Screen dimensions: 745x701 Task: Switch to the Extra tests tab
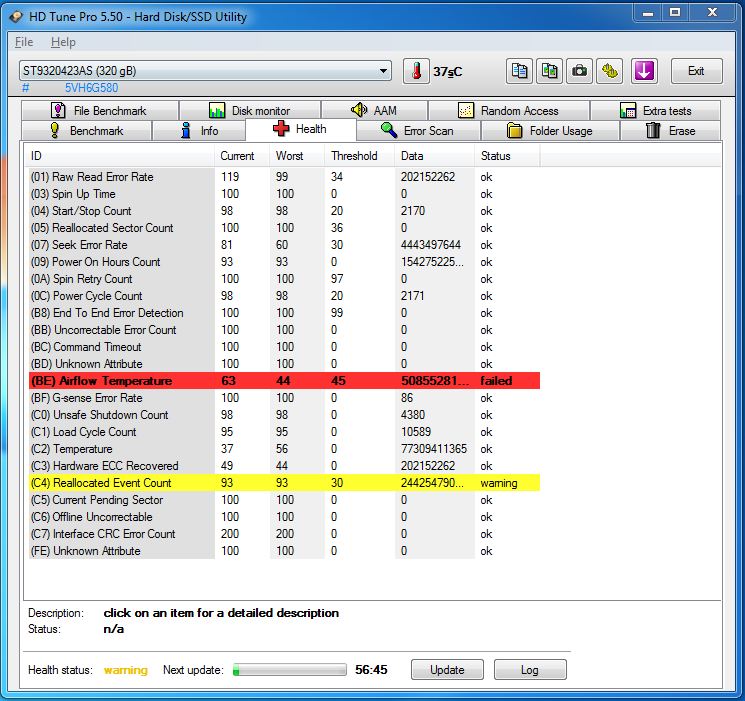(655, 111)
